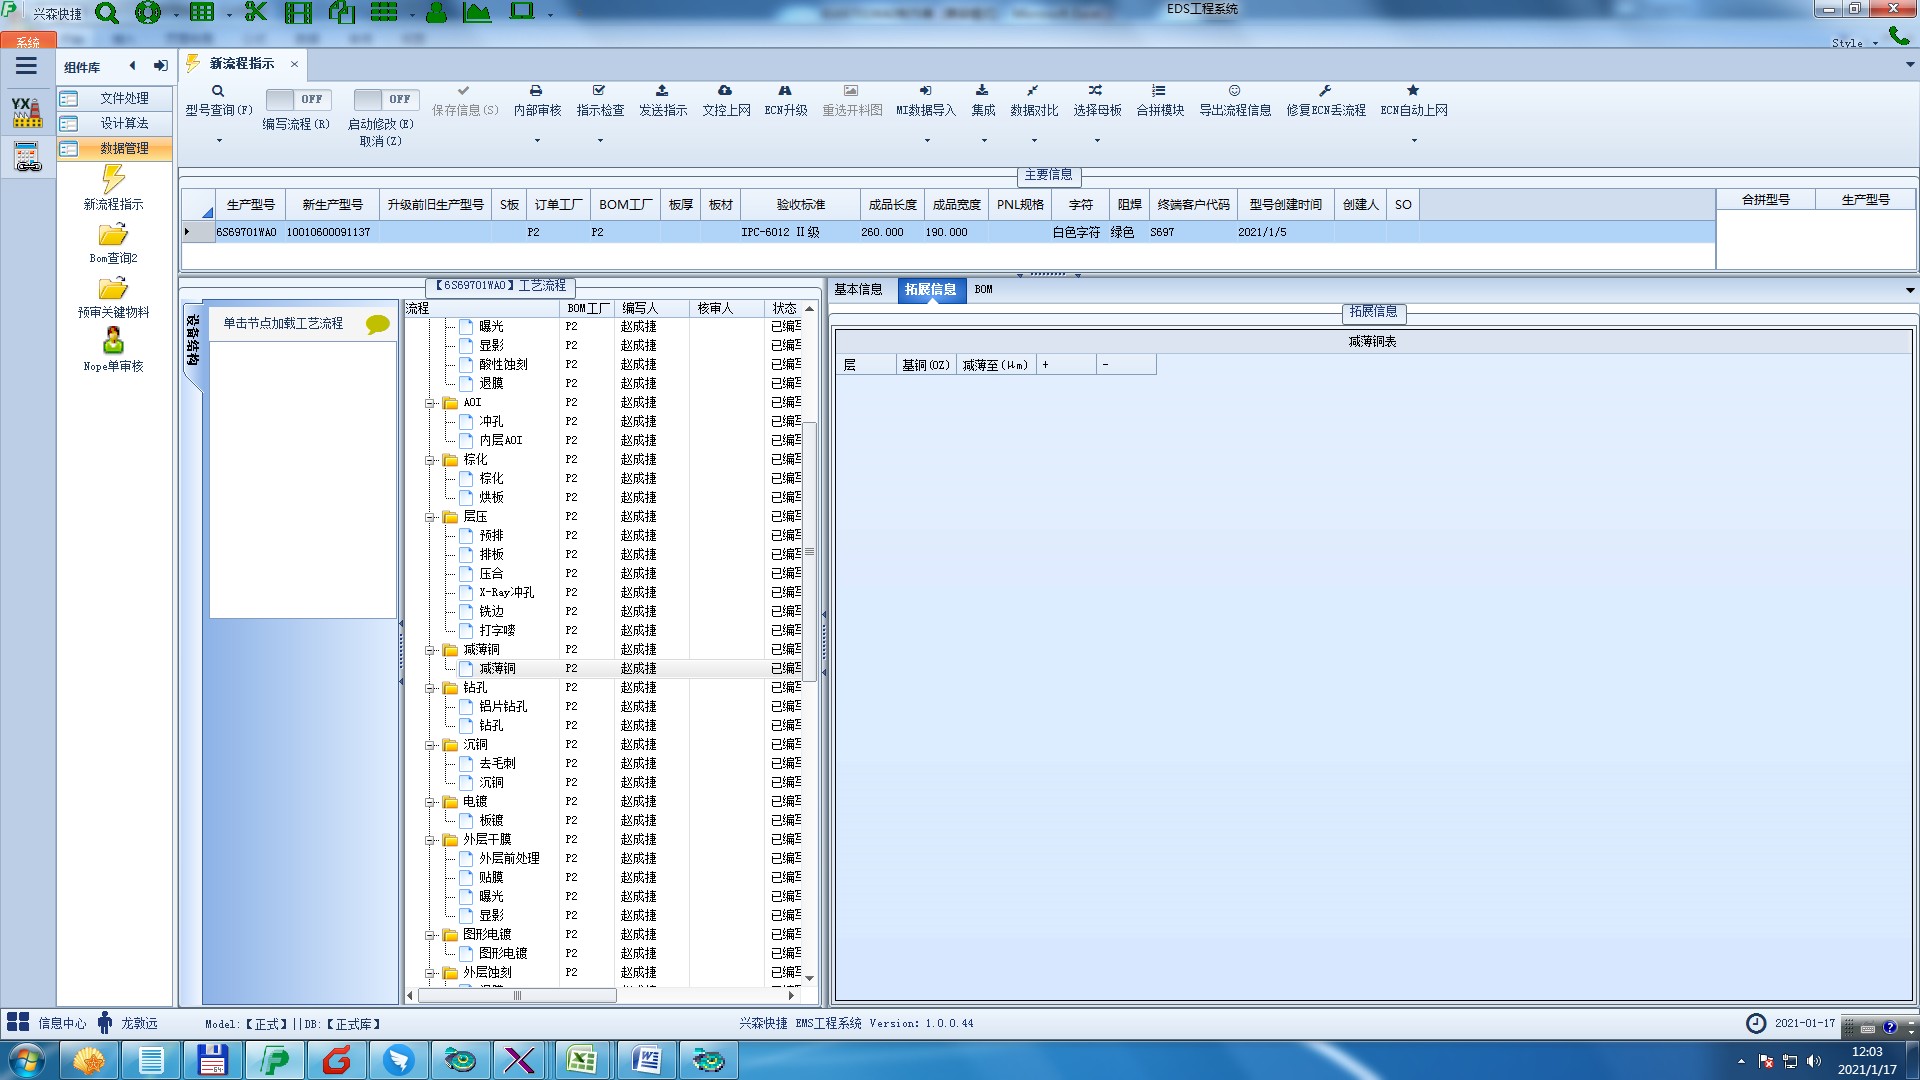Collapse the 层压 tree folder
The height and width of the screenshot is (1080, 1920).
(x=430, y=517)
